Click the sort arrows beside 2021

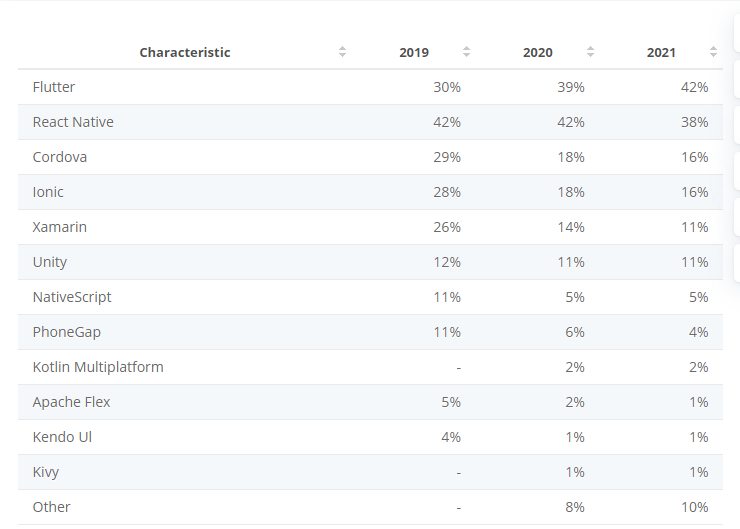[714, 52]
